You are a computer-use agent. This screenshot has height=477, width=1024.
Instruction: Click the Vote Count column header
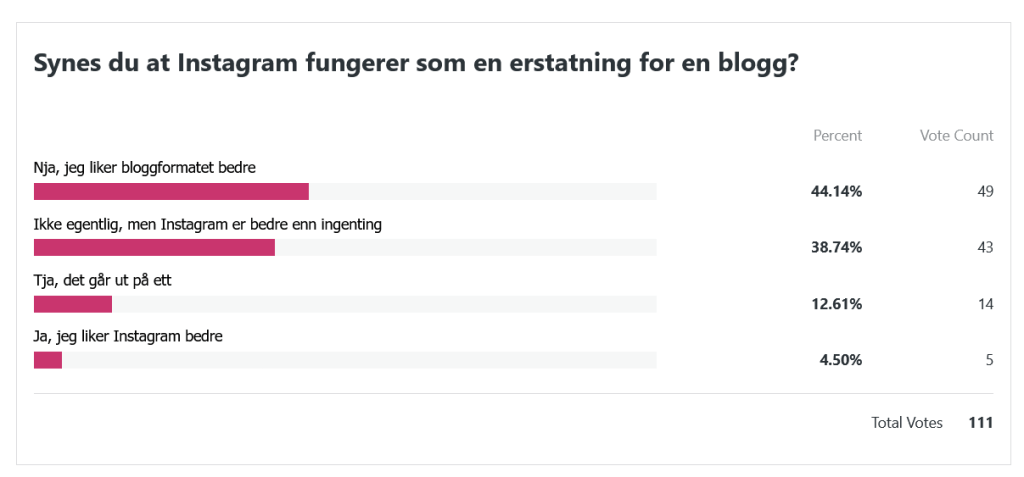click(x=956, y=136)
